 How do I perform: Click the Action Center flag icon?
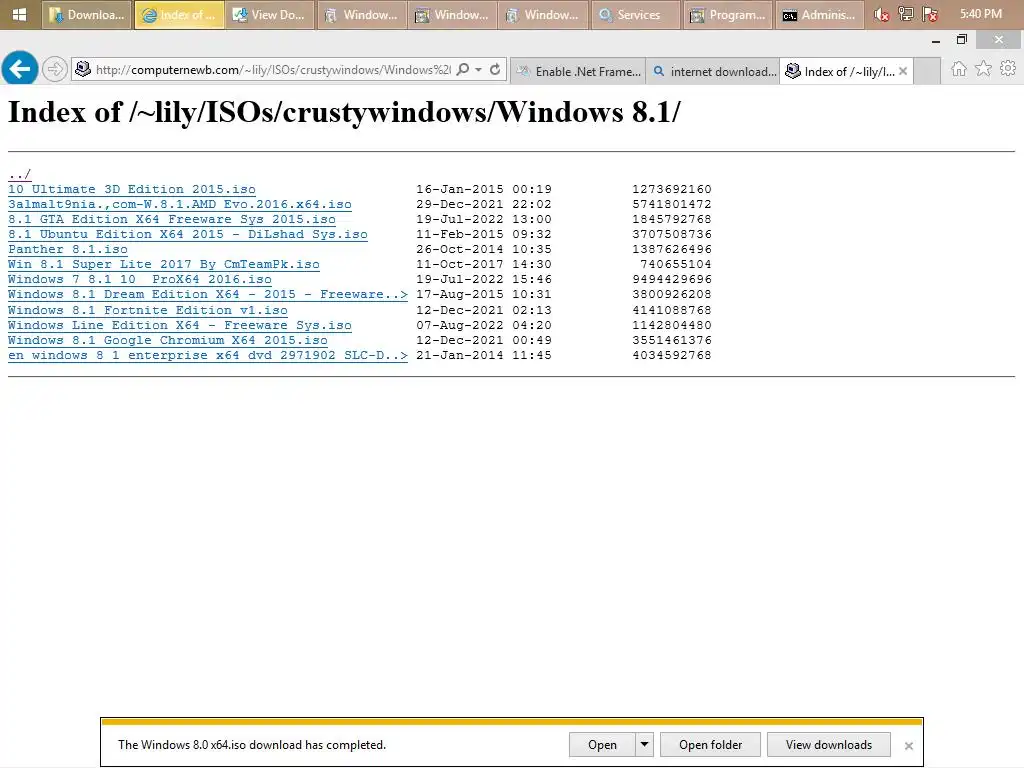click(x=930, y=14)
